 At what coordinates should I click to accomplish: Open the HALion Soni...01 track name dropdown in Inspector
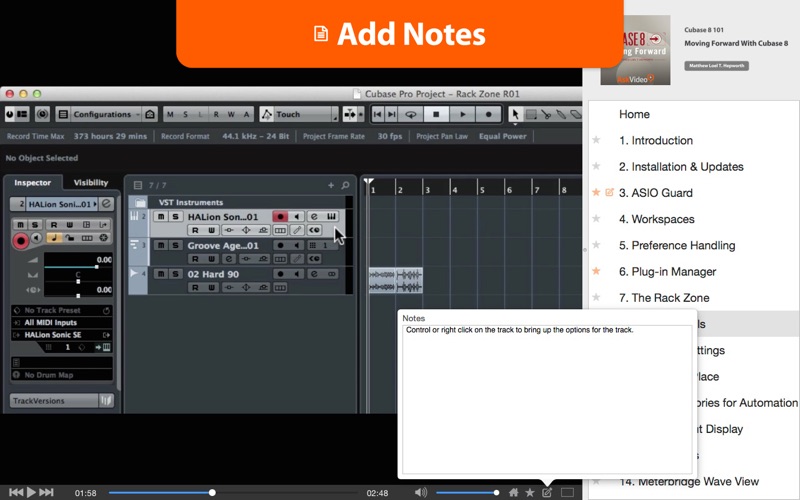point(61,204)
